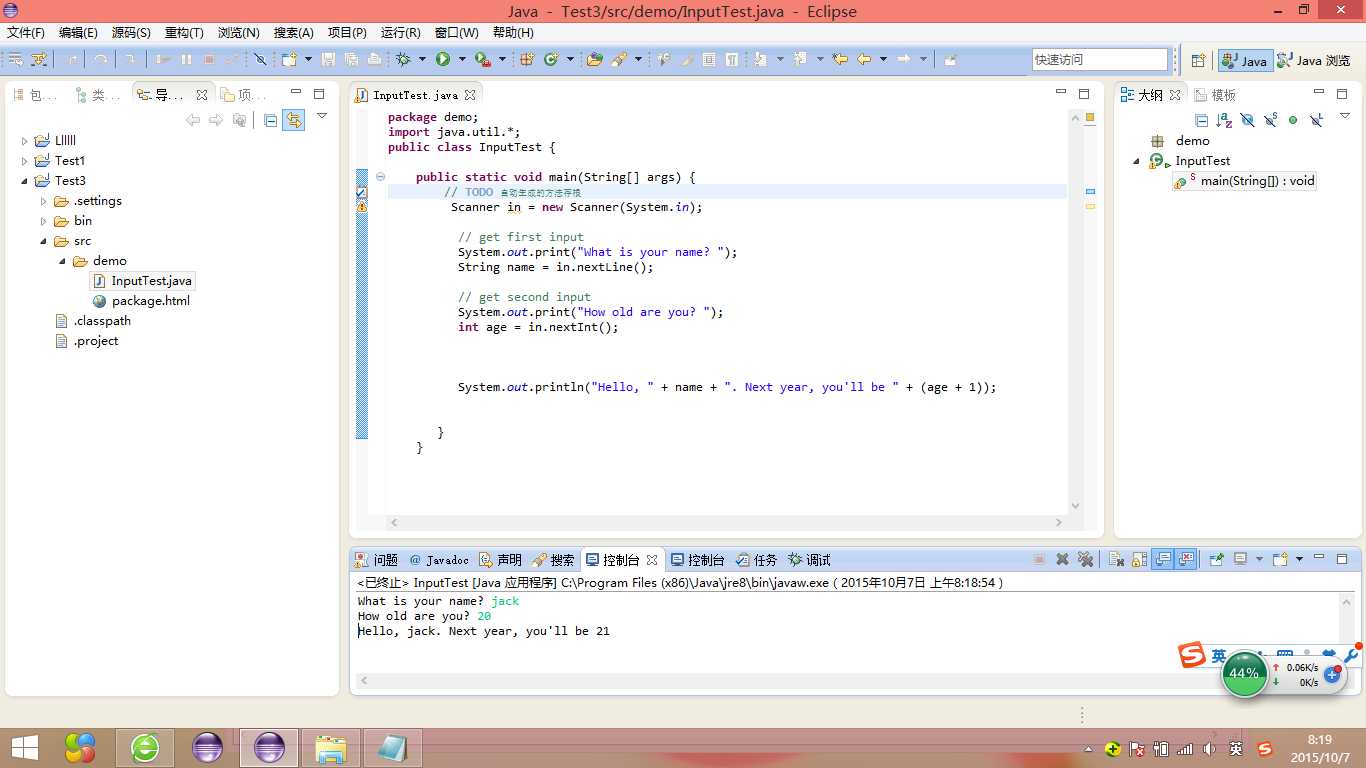Open navigator view menu triangle
Viewport: 1366px width, 768px height.
point(322,116)
